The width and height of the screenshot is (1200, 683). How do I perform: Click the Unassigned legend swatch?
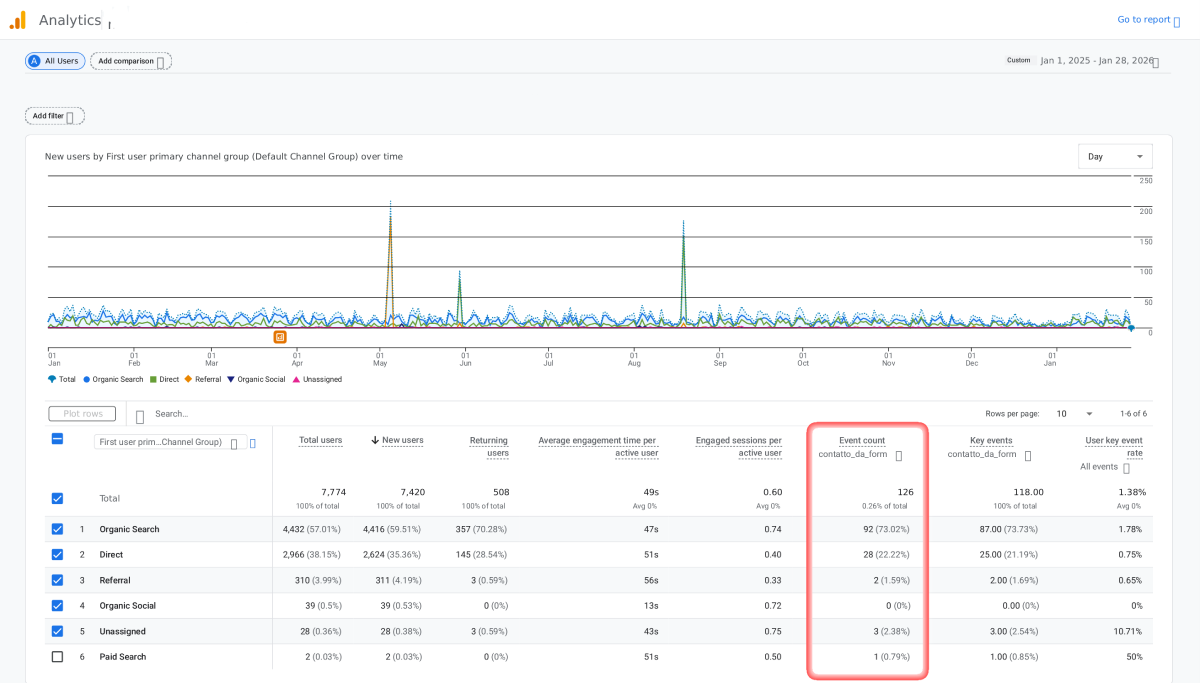(x=295, y=379)
